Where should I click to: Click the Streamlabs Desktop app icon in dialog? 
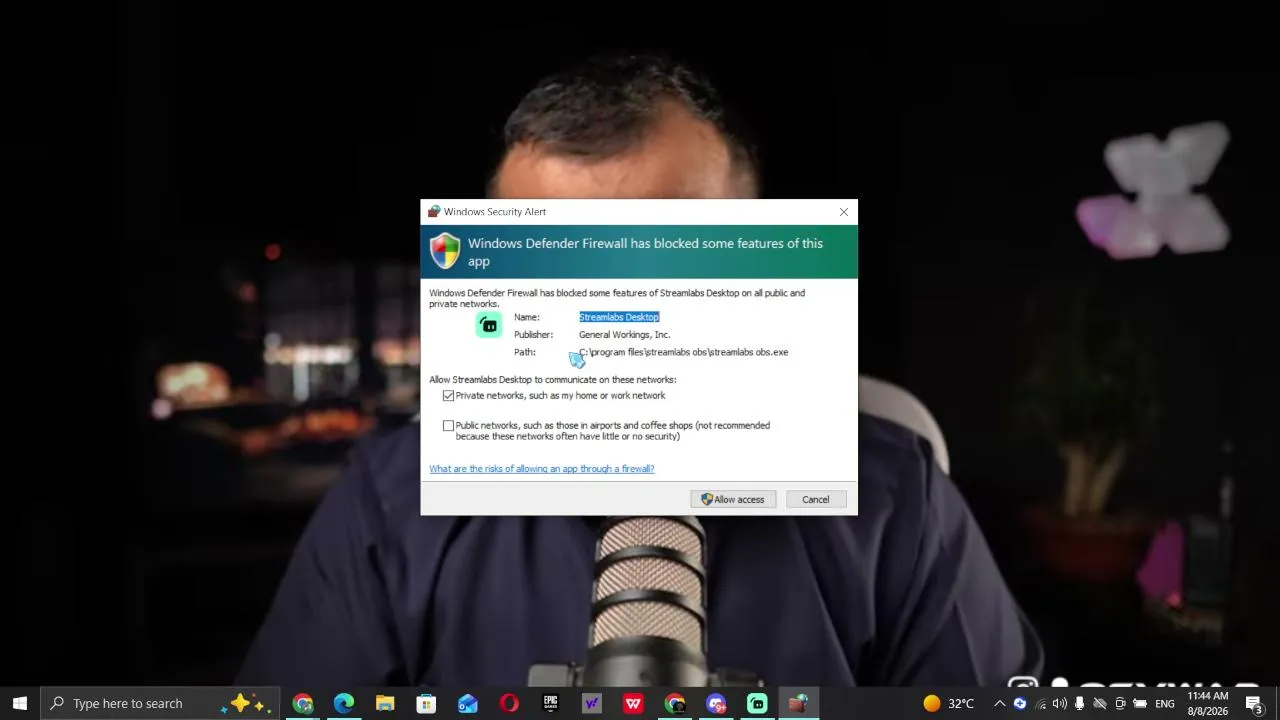[x=489, y=325]
